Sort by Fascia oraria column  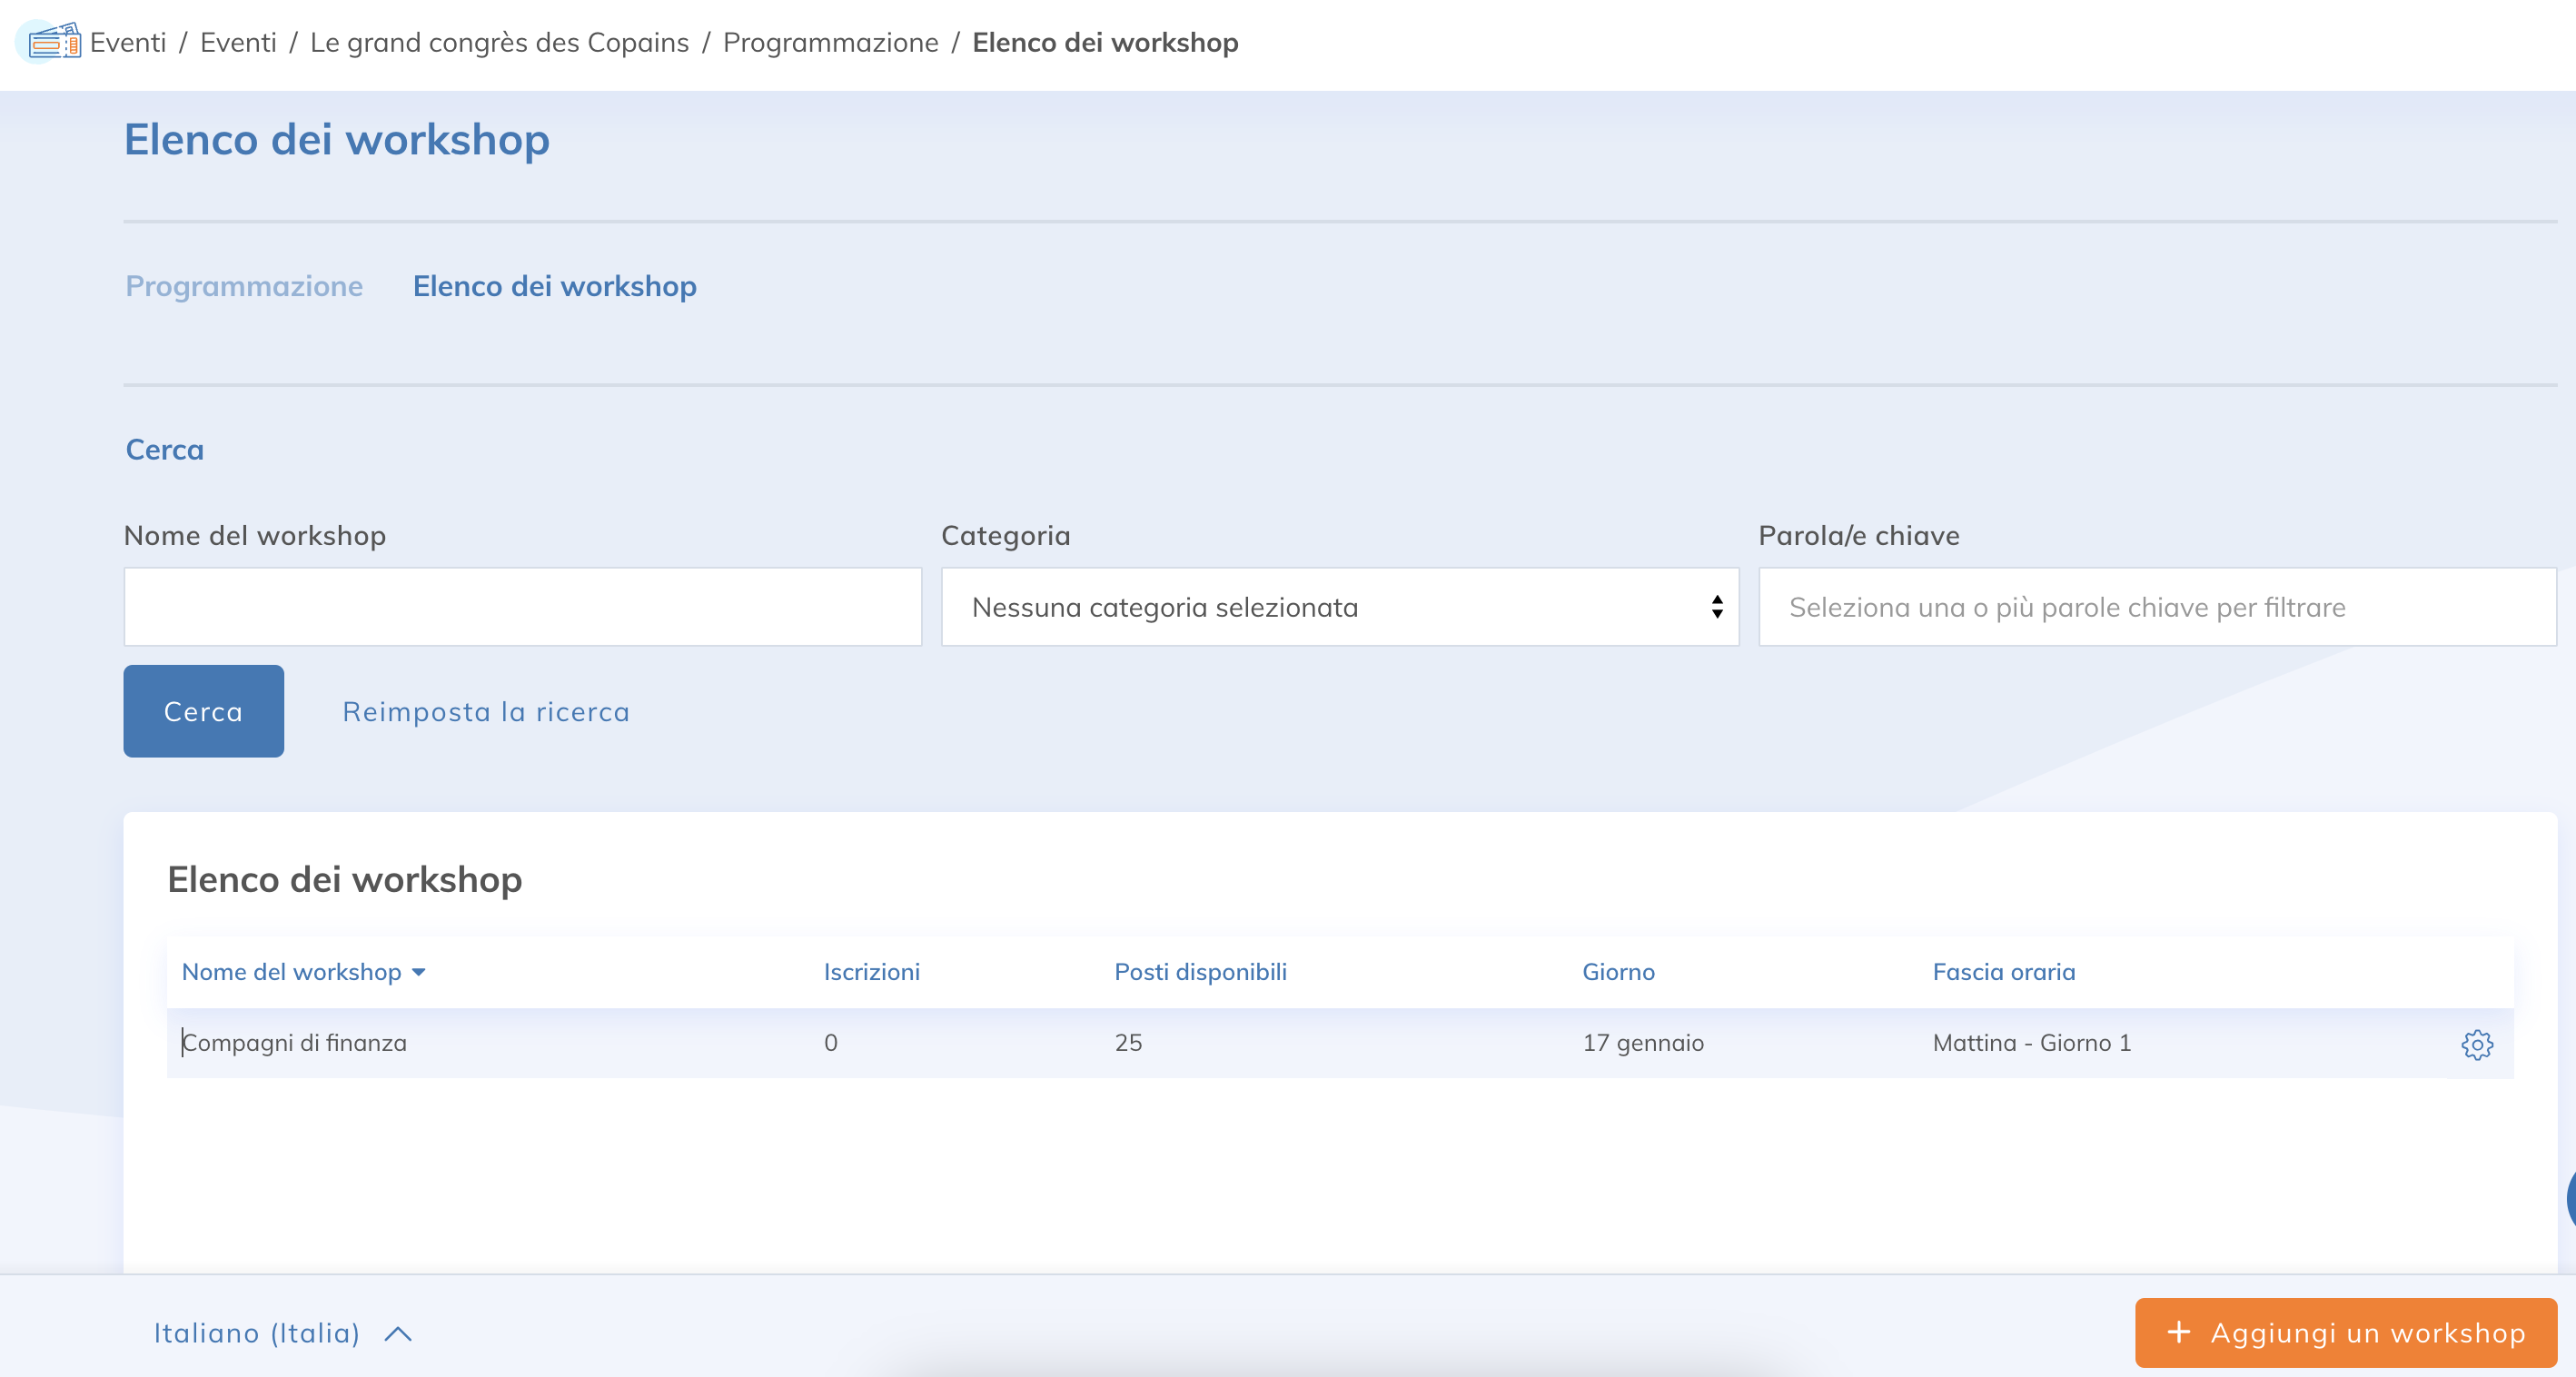pos(2003,972)
